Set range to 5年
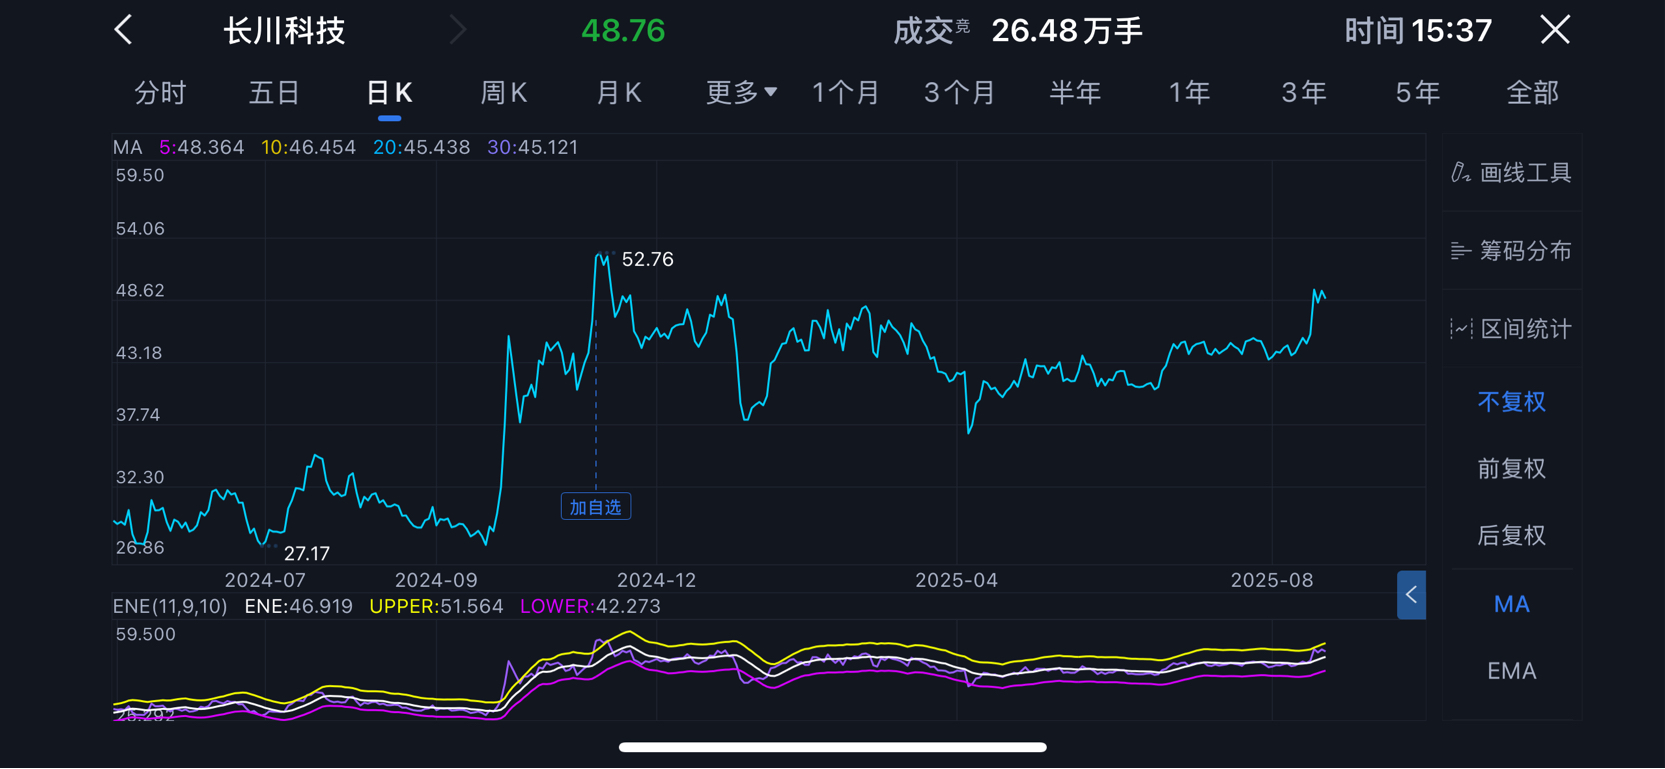Viewport: 1665px width, 769px height. (x=1418, y=93)
